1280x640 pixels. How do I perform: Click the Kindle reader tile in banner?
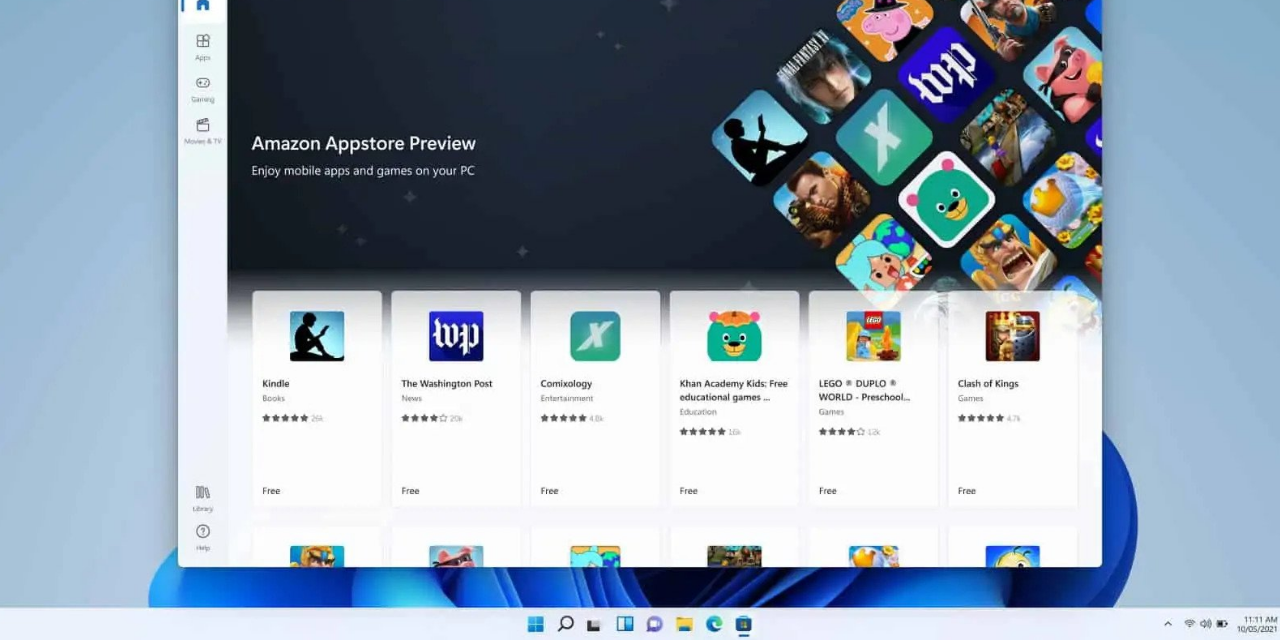tap(759, 136)
